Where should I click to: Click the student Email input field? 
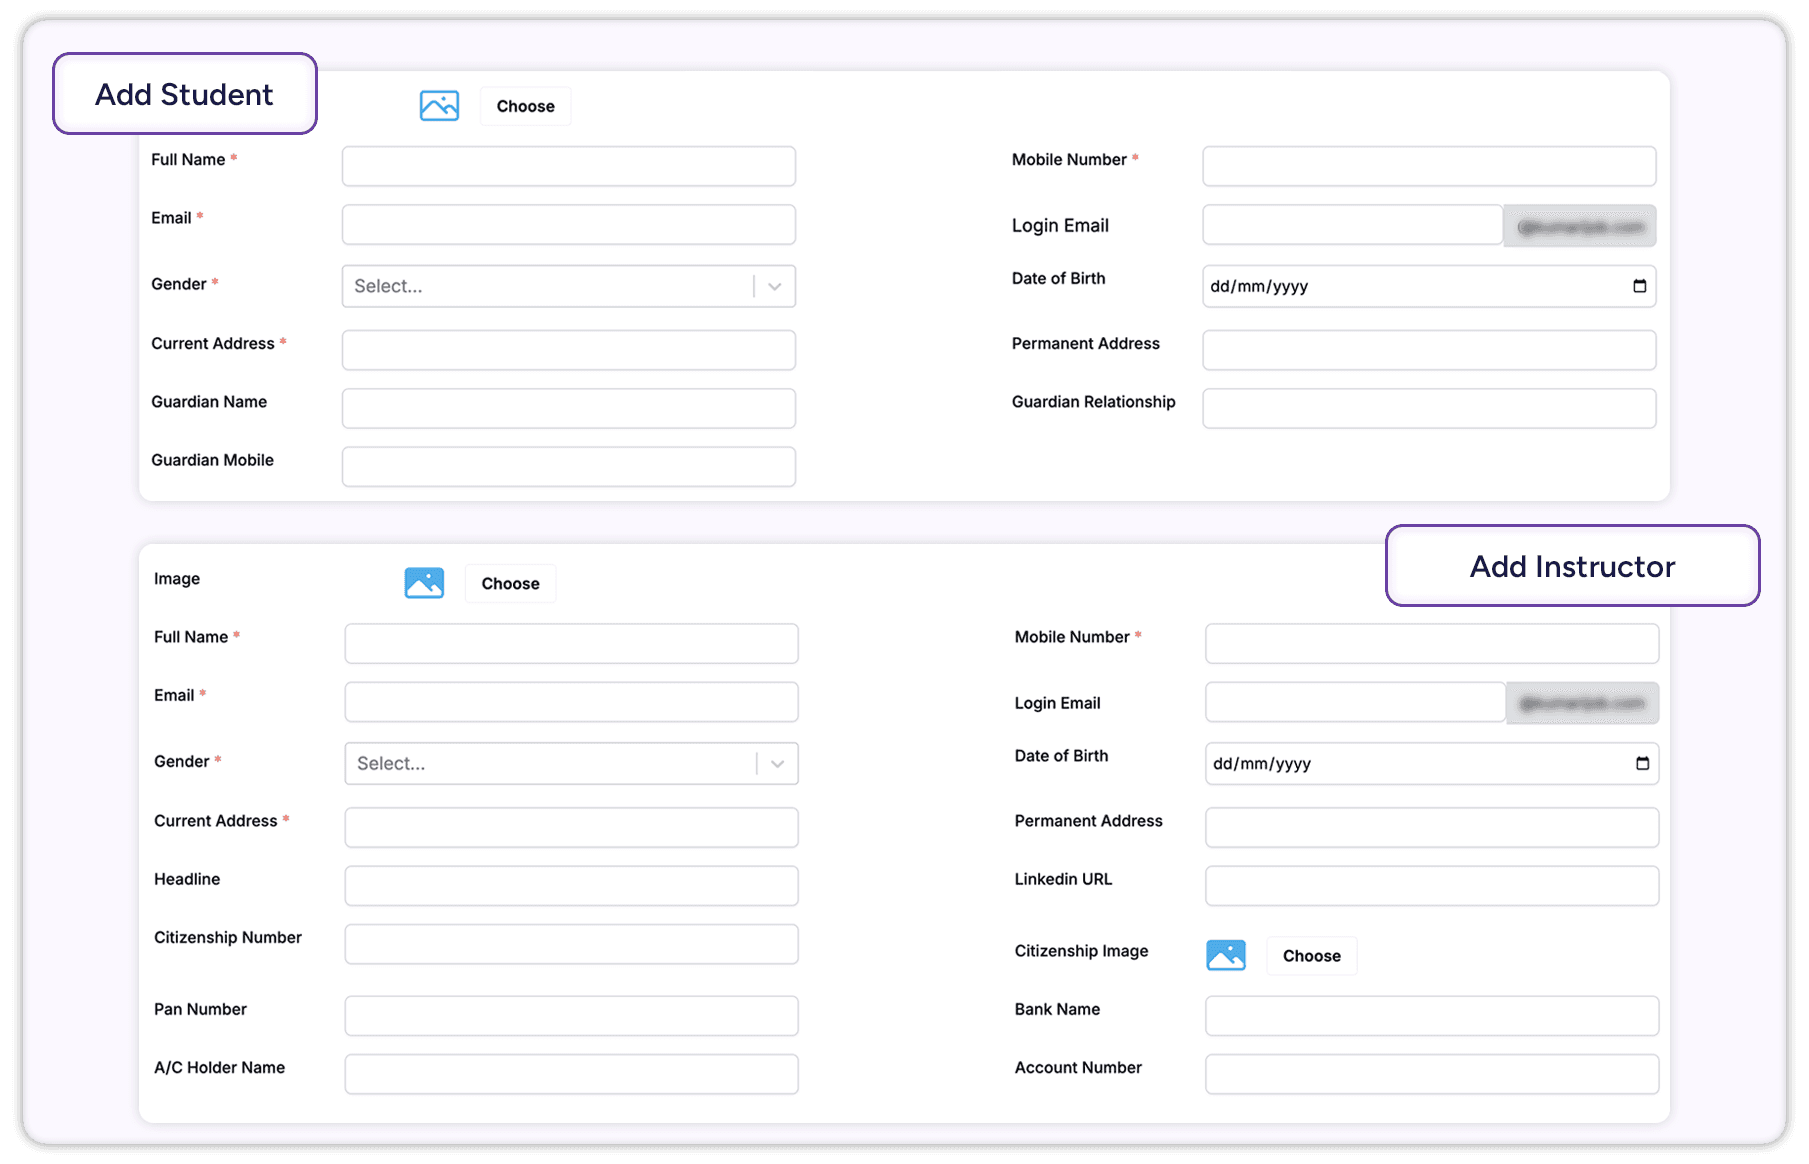tap(567, 224)
